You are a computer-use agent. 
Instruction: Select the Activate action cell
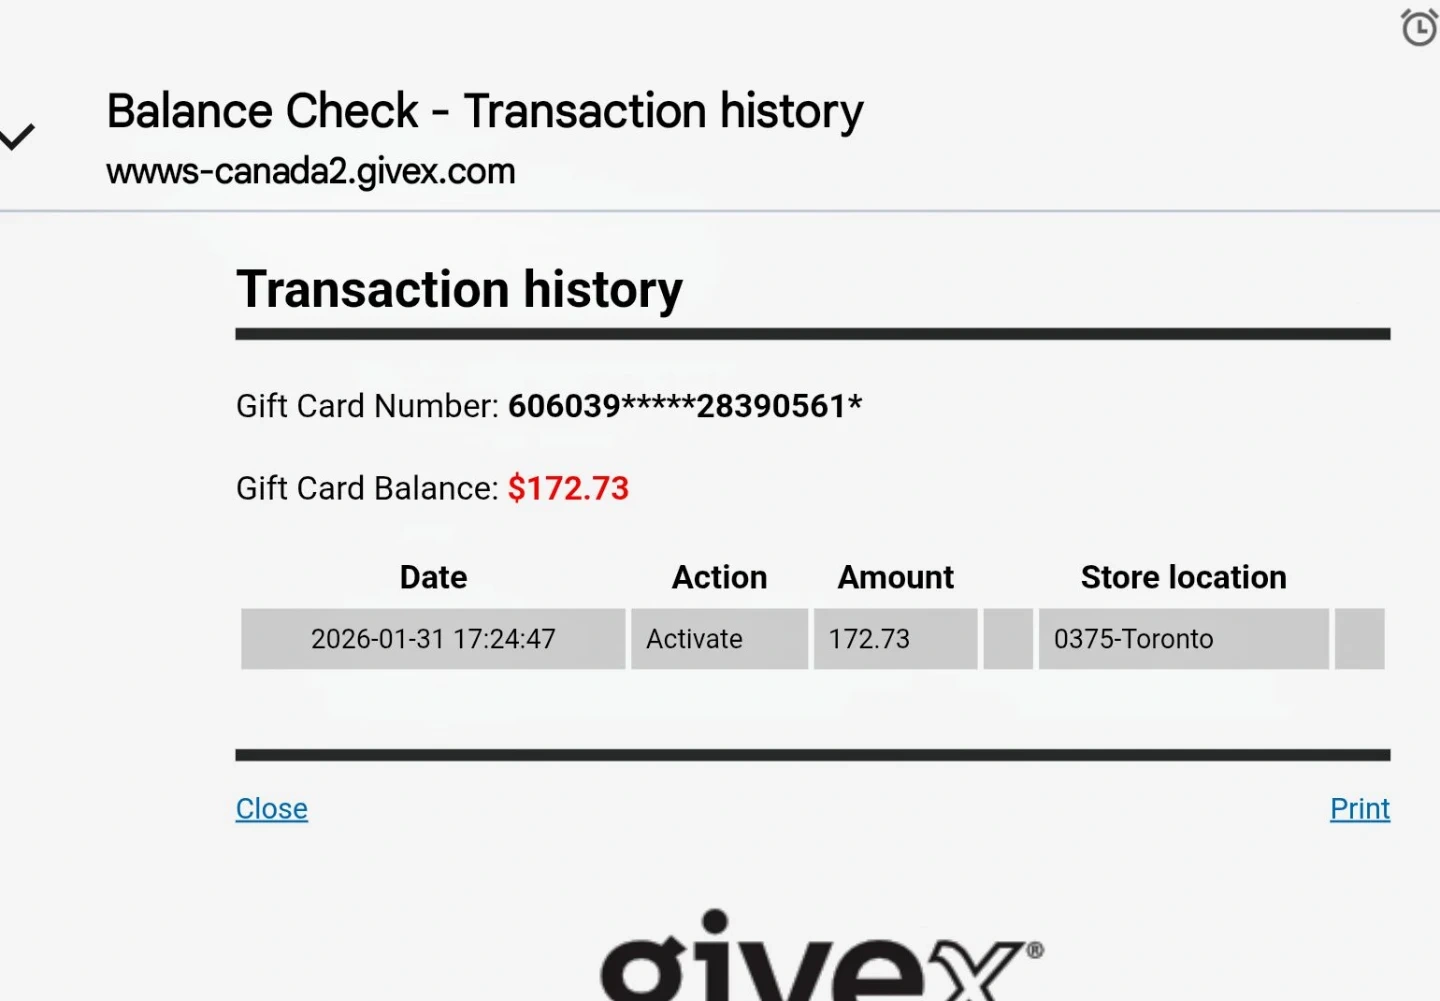coord(719,639)
